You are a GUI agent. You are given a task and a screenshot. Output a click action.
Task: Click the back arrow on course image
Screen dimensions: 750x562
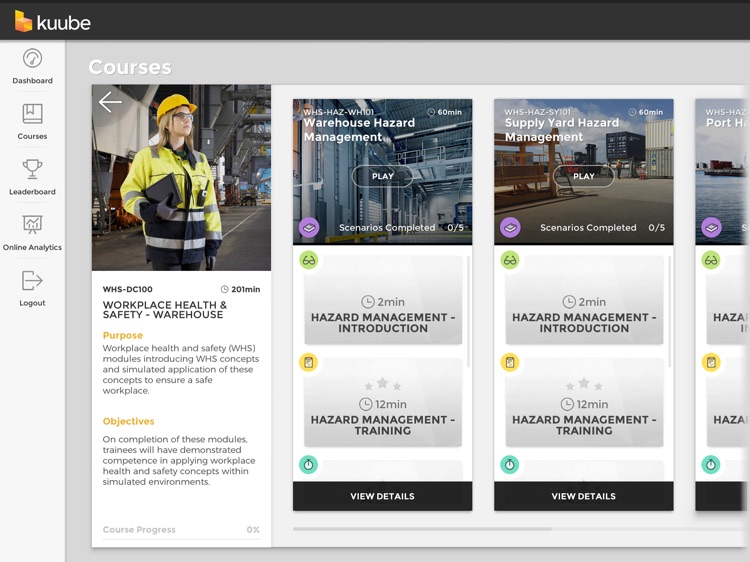tap(110, 102)
